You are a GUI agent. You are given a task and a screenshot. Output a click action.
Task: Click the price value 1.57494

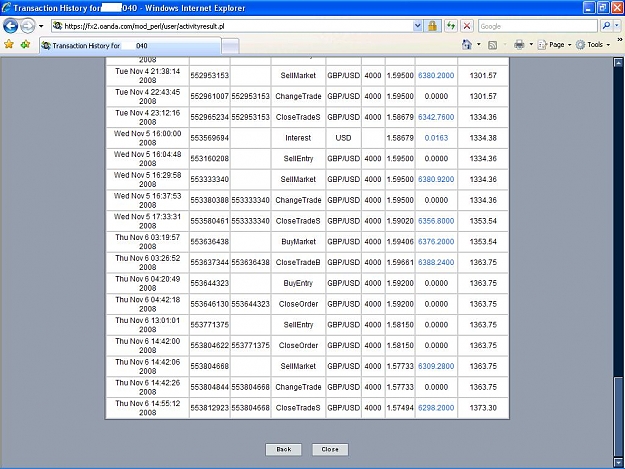(x=400, y=408)
